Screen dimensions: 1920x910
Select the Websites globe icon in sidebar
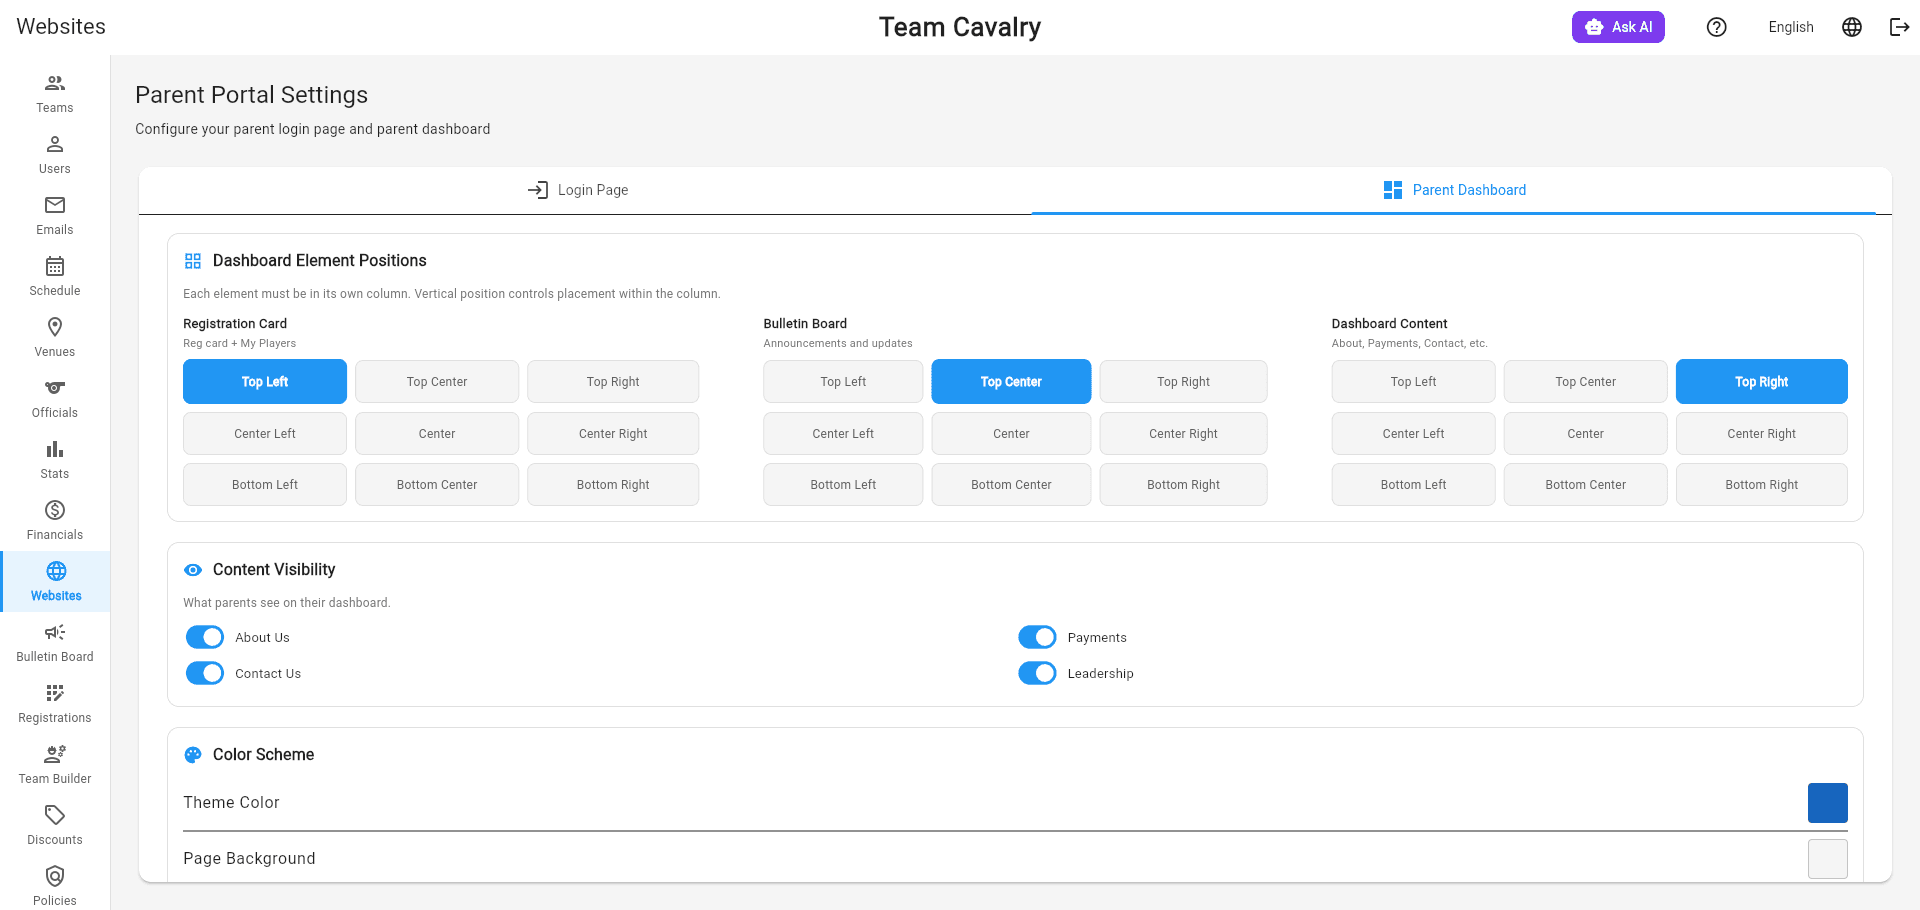[x=56, y=571]
